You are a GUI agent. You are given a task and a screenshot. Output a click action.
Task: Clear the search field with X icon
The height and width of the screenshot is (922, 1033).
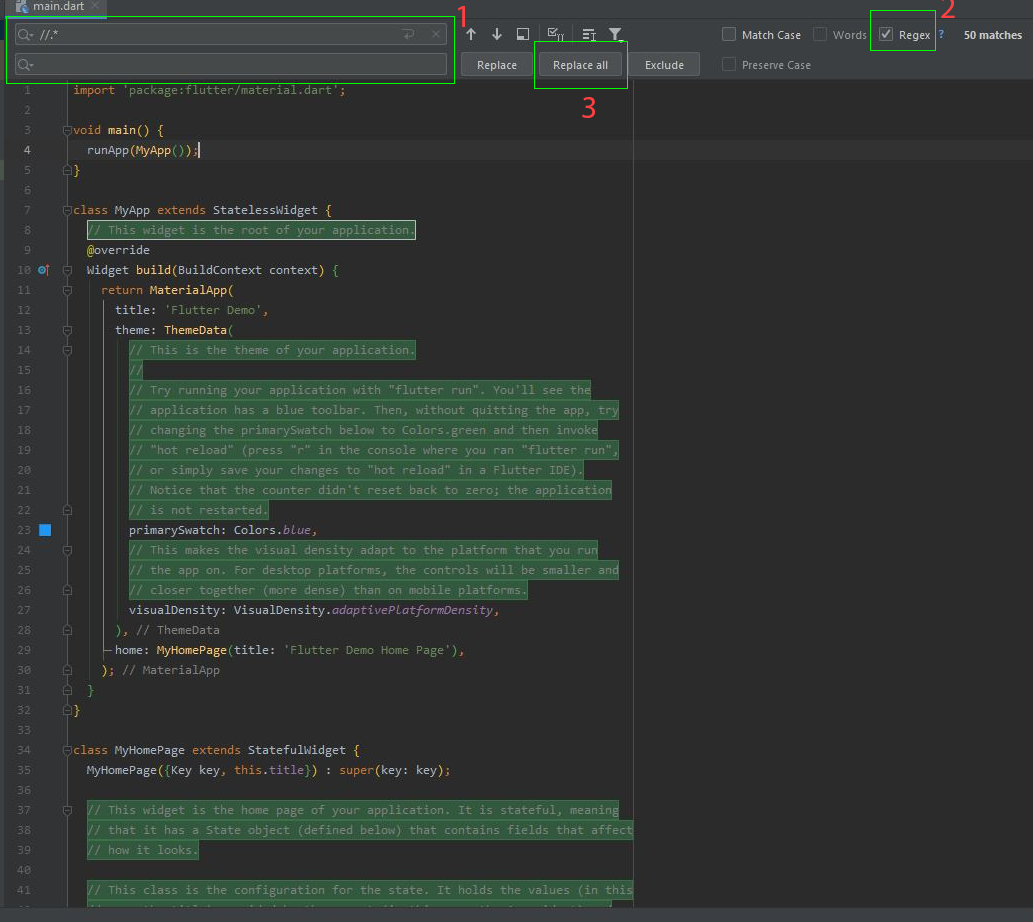436,34
